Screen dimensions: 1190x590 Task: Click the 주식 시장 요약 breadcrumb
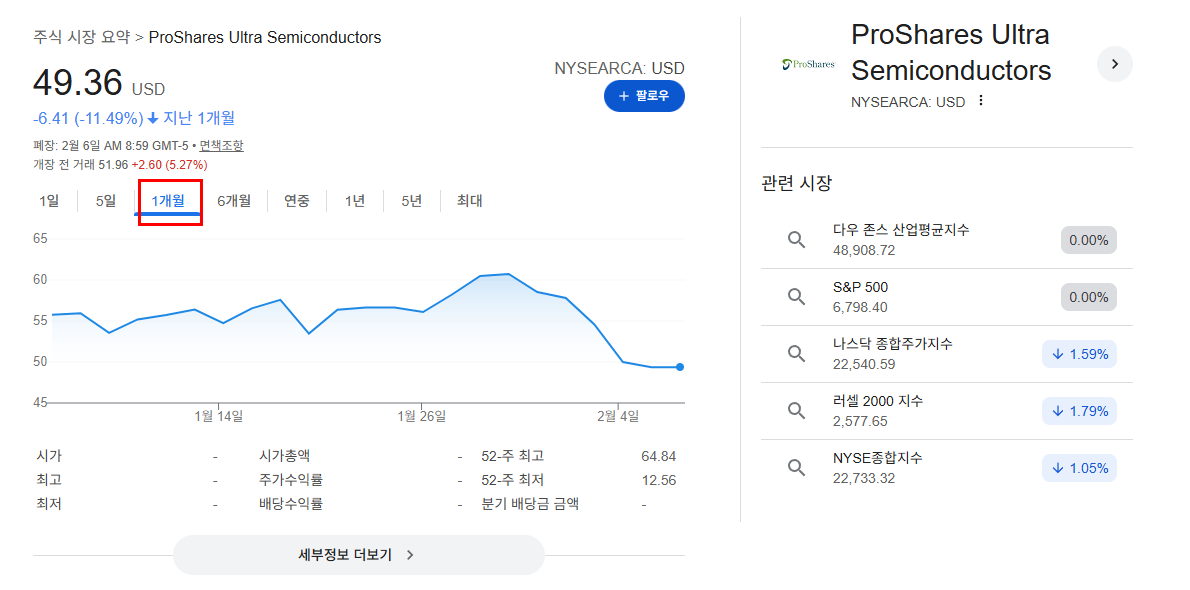point(81,37)
